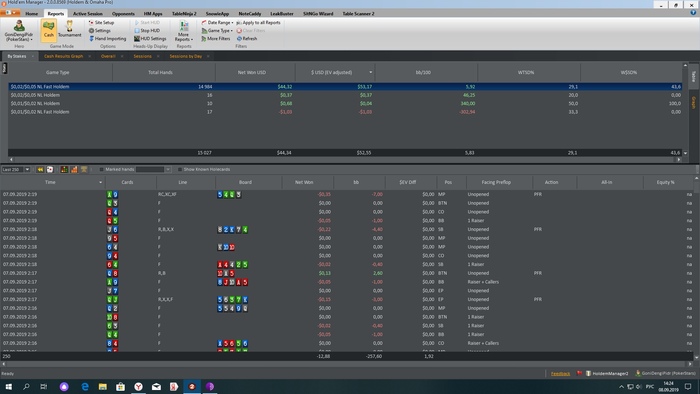Open Site Setup options
This screenshot has height=394, width=700.
coord(101,22)
